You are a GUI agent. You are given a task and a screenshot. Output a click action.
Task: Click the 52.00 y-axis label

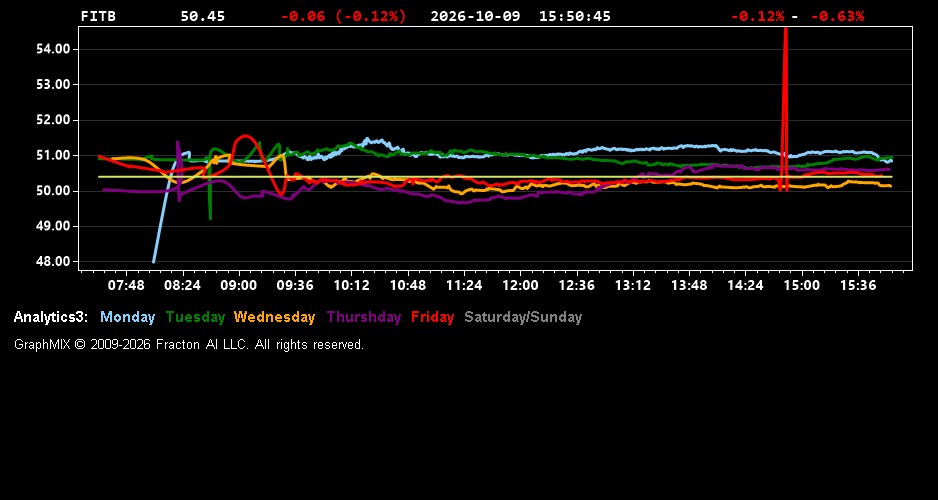(53, 120)
